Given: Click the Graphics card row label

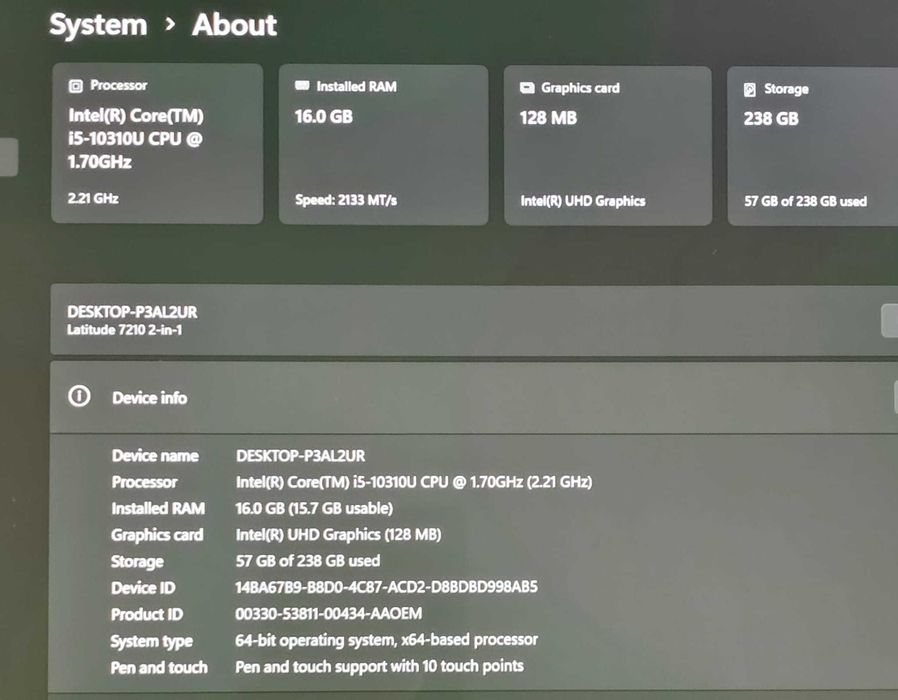Looking at the screenshot, I should [157, 535].
